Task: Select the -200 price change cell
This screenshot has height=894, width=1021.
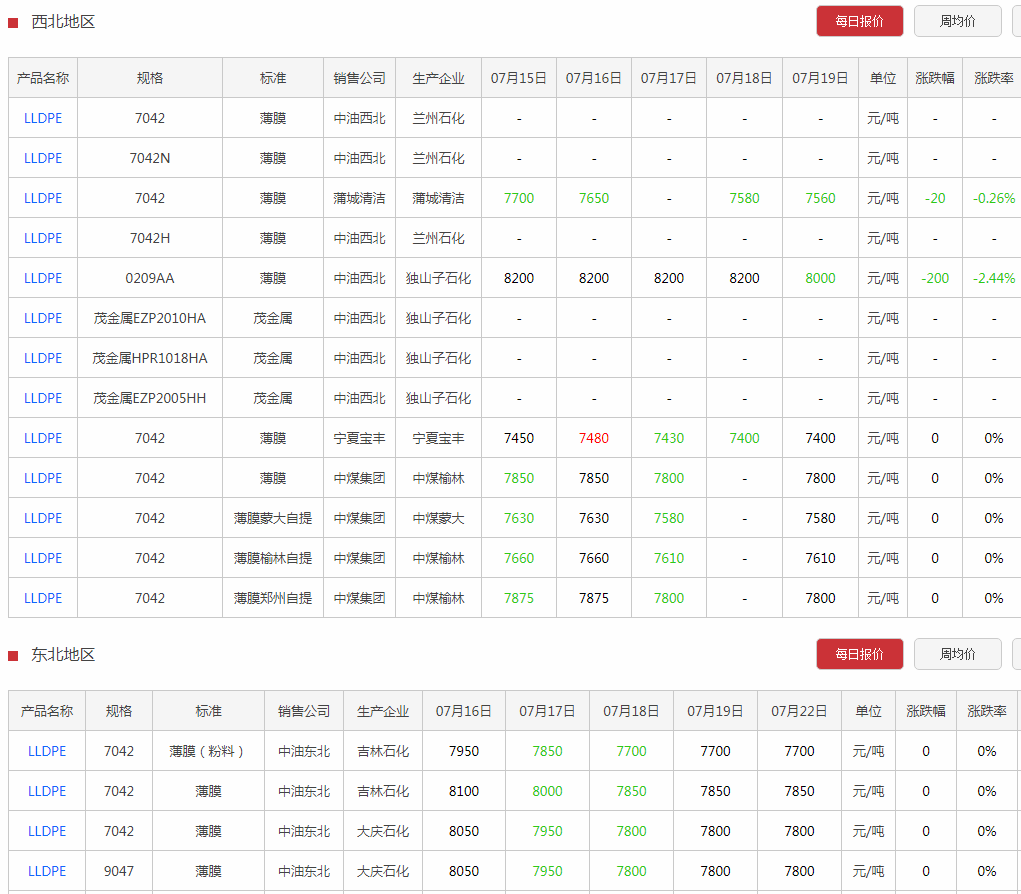Action: [935, 278]
